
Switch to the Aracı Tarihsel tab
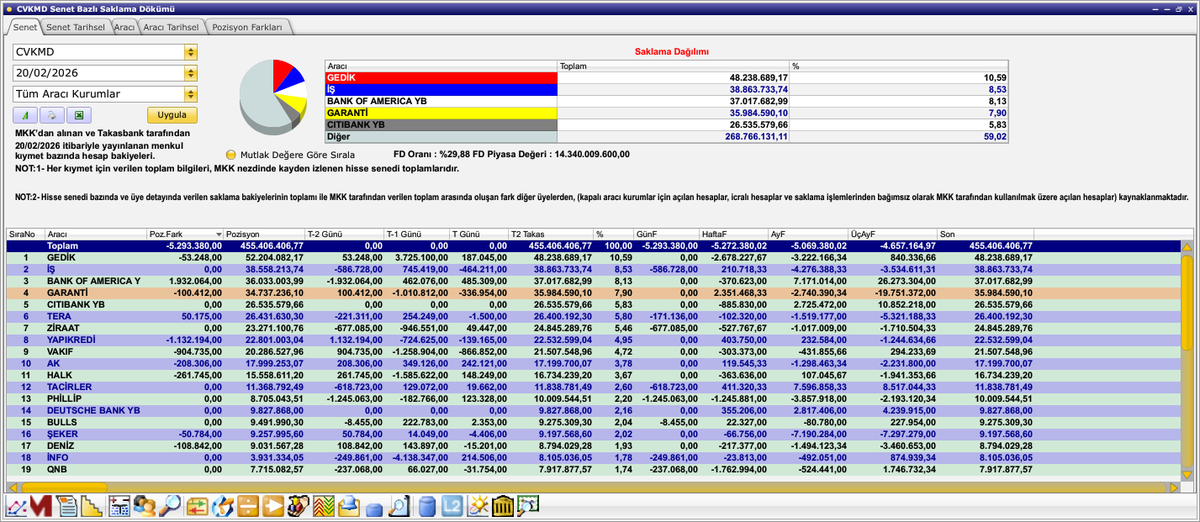click(x=172, y=27)
